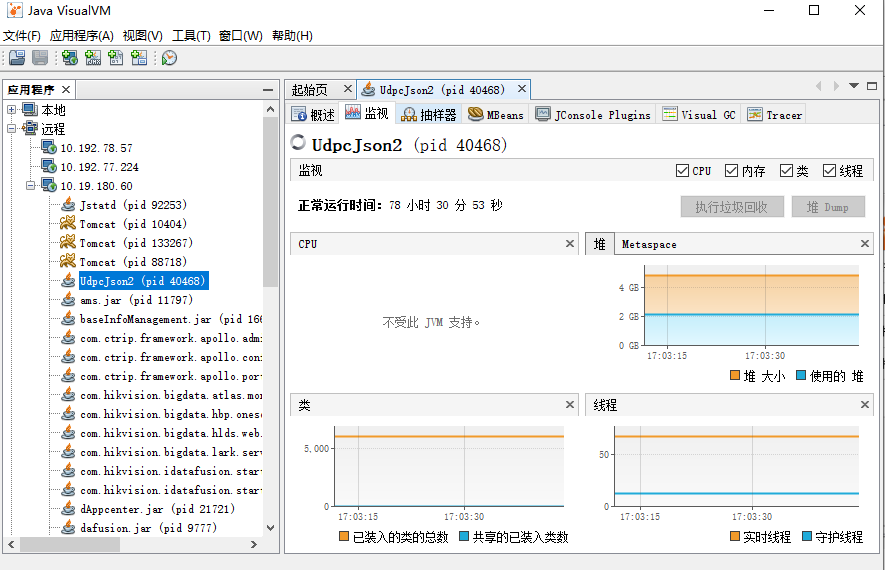Click the 远程 network icon
This screenshot has height=570, width=885.
coord(30,129)
